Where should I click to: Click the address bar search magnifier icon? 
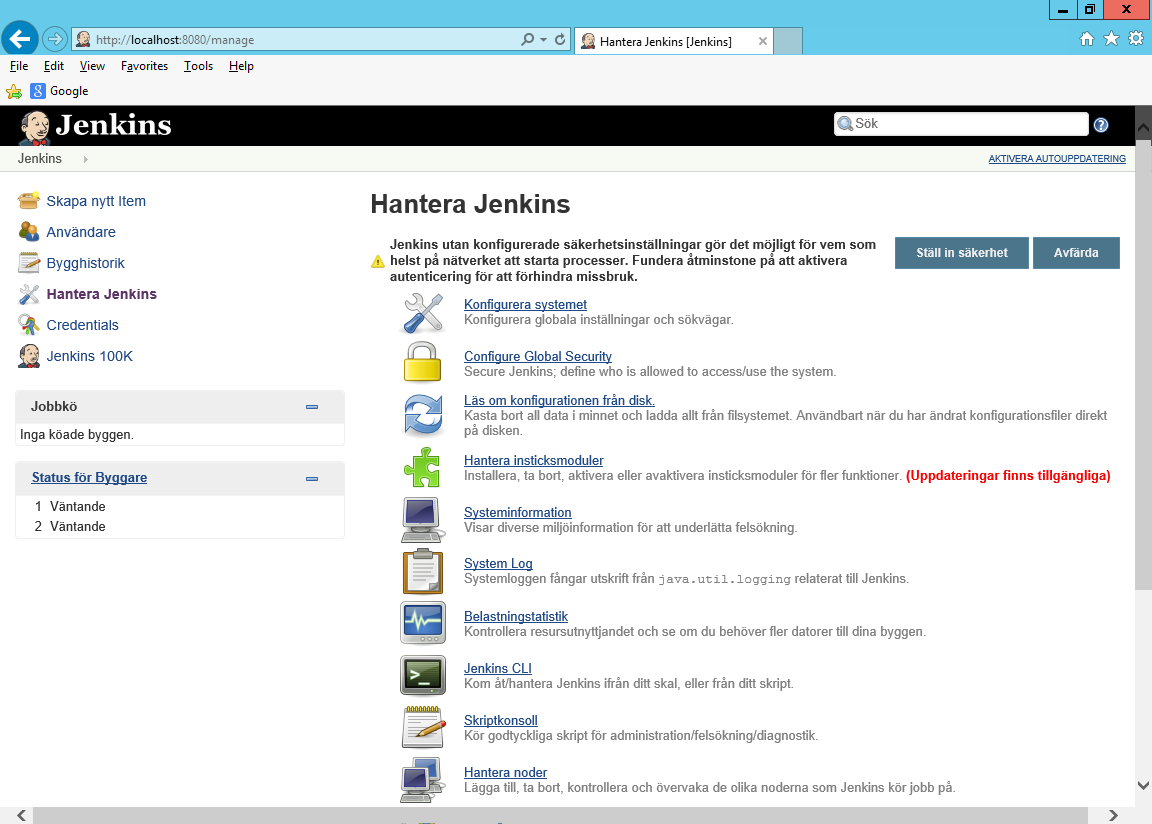pos(528,40)
